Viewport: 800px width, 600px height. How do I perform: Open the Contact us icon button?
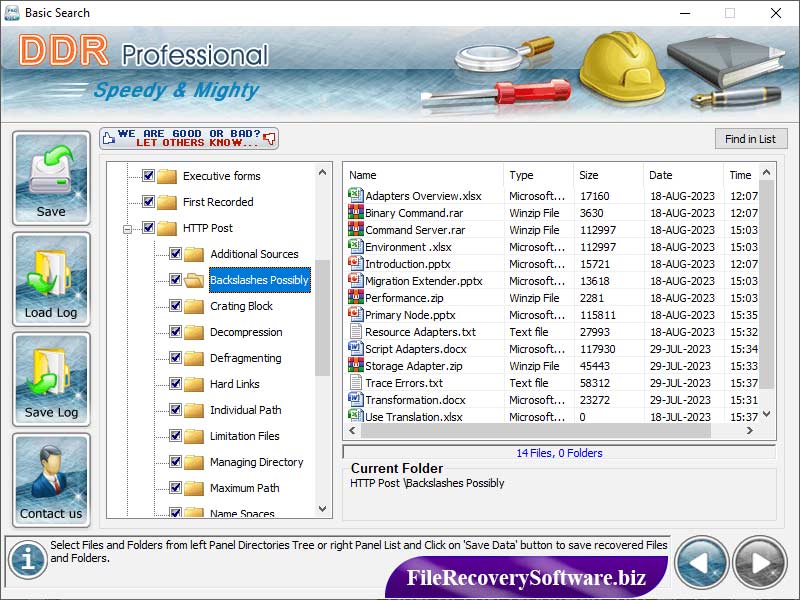pyautogui.click(x=51, y=480)
